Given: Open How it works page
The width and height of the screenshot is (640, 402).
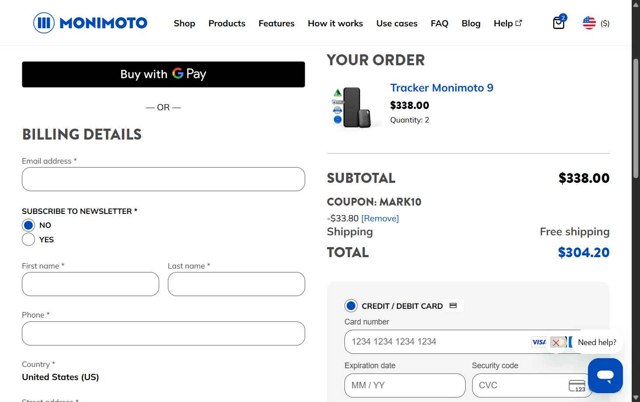Looking at the screenshot, I should pyautogui.click(x=335, y=23).
